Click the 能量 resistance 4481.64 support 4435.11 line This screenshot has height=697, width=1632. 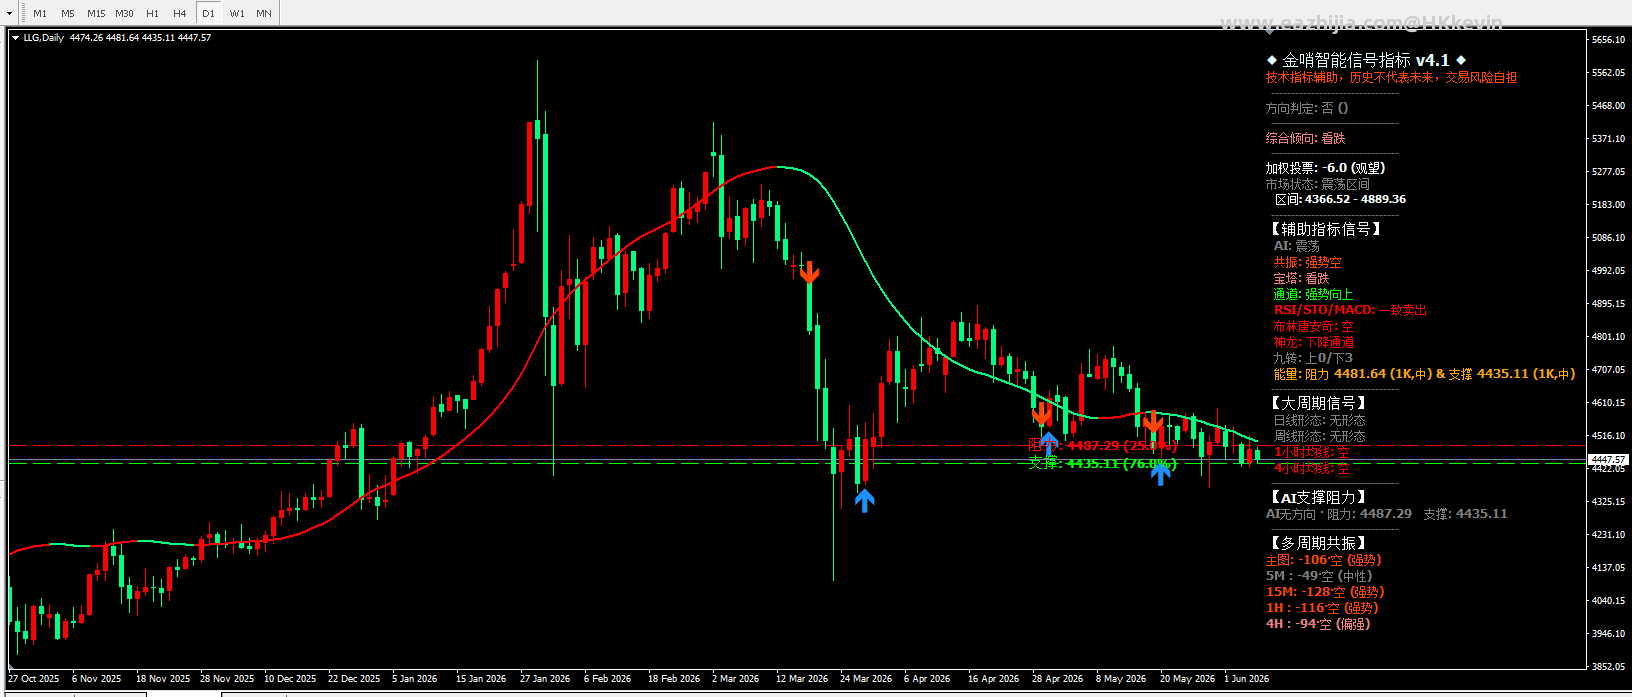[x=1424, y=374]
